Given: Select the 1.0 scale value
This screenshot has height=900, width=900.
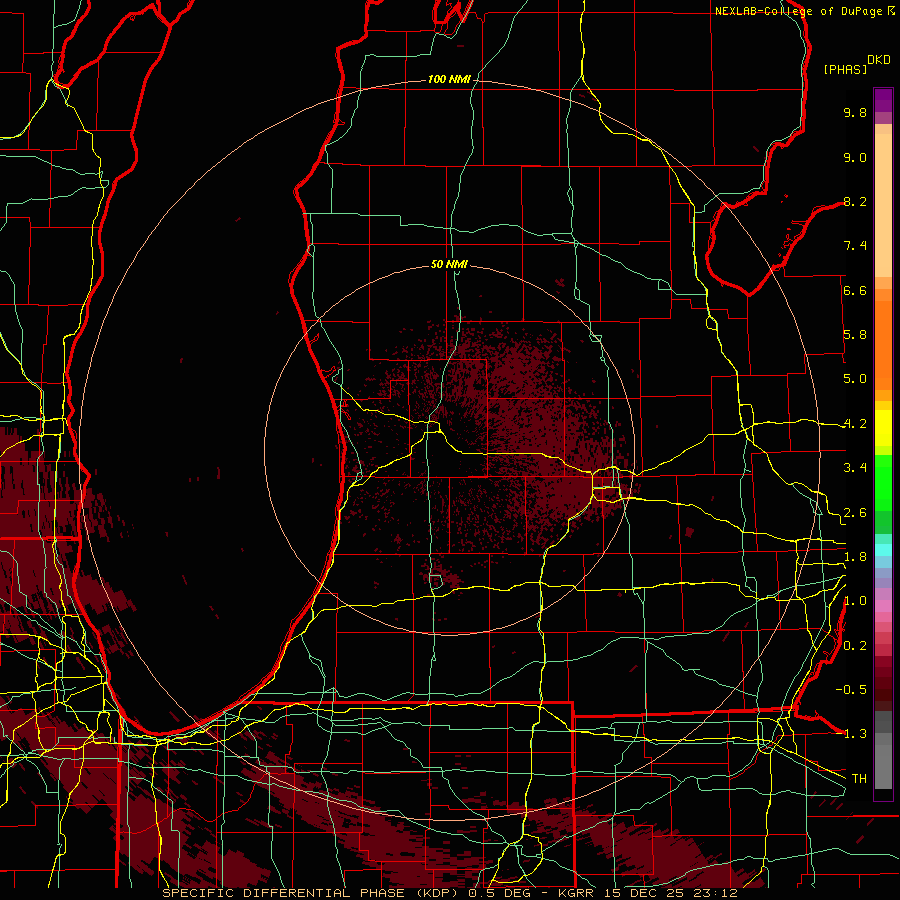Looking at the screenshot, I should (855, 601).
